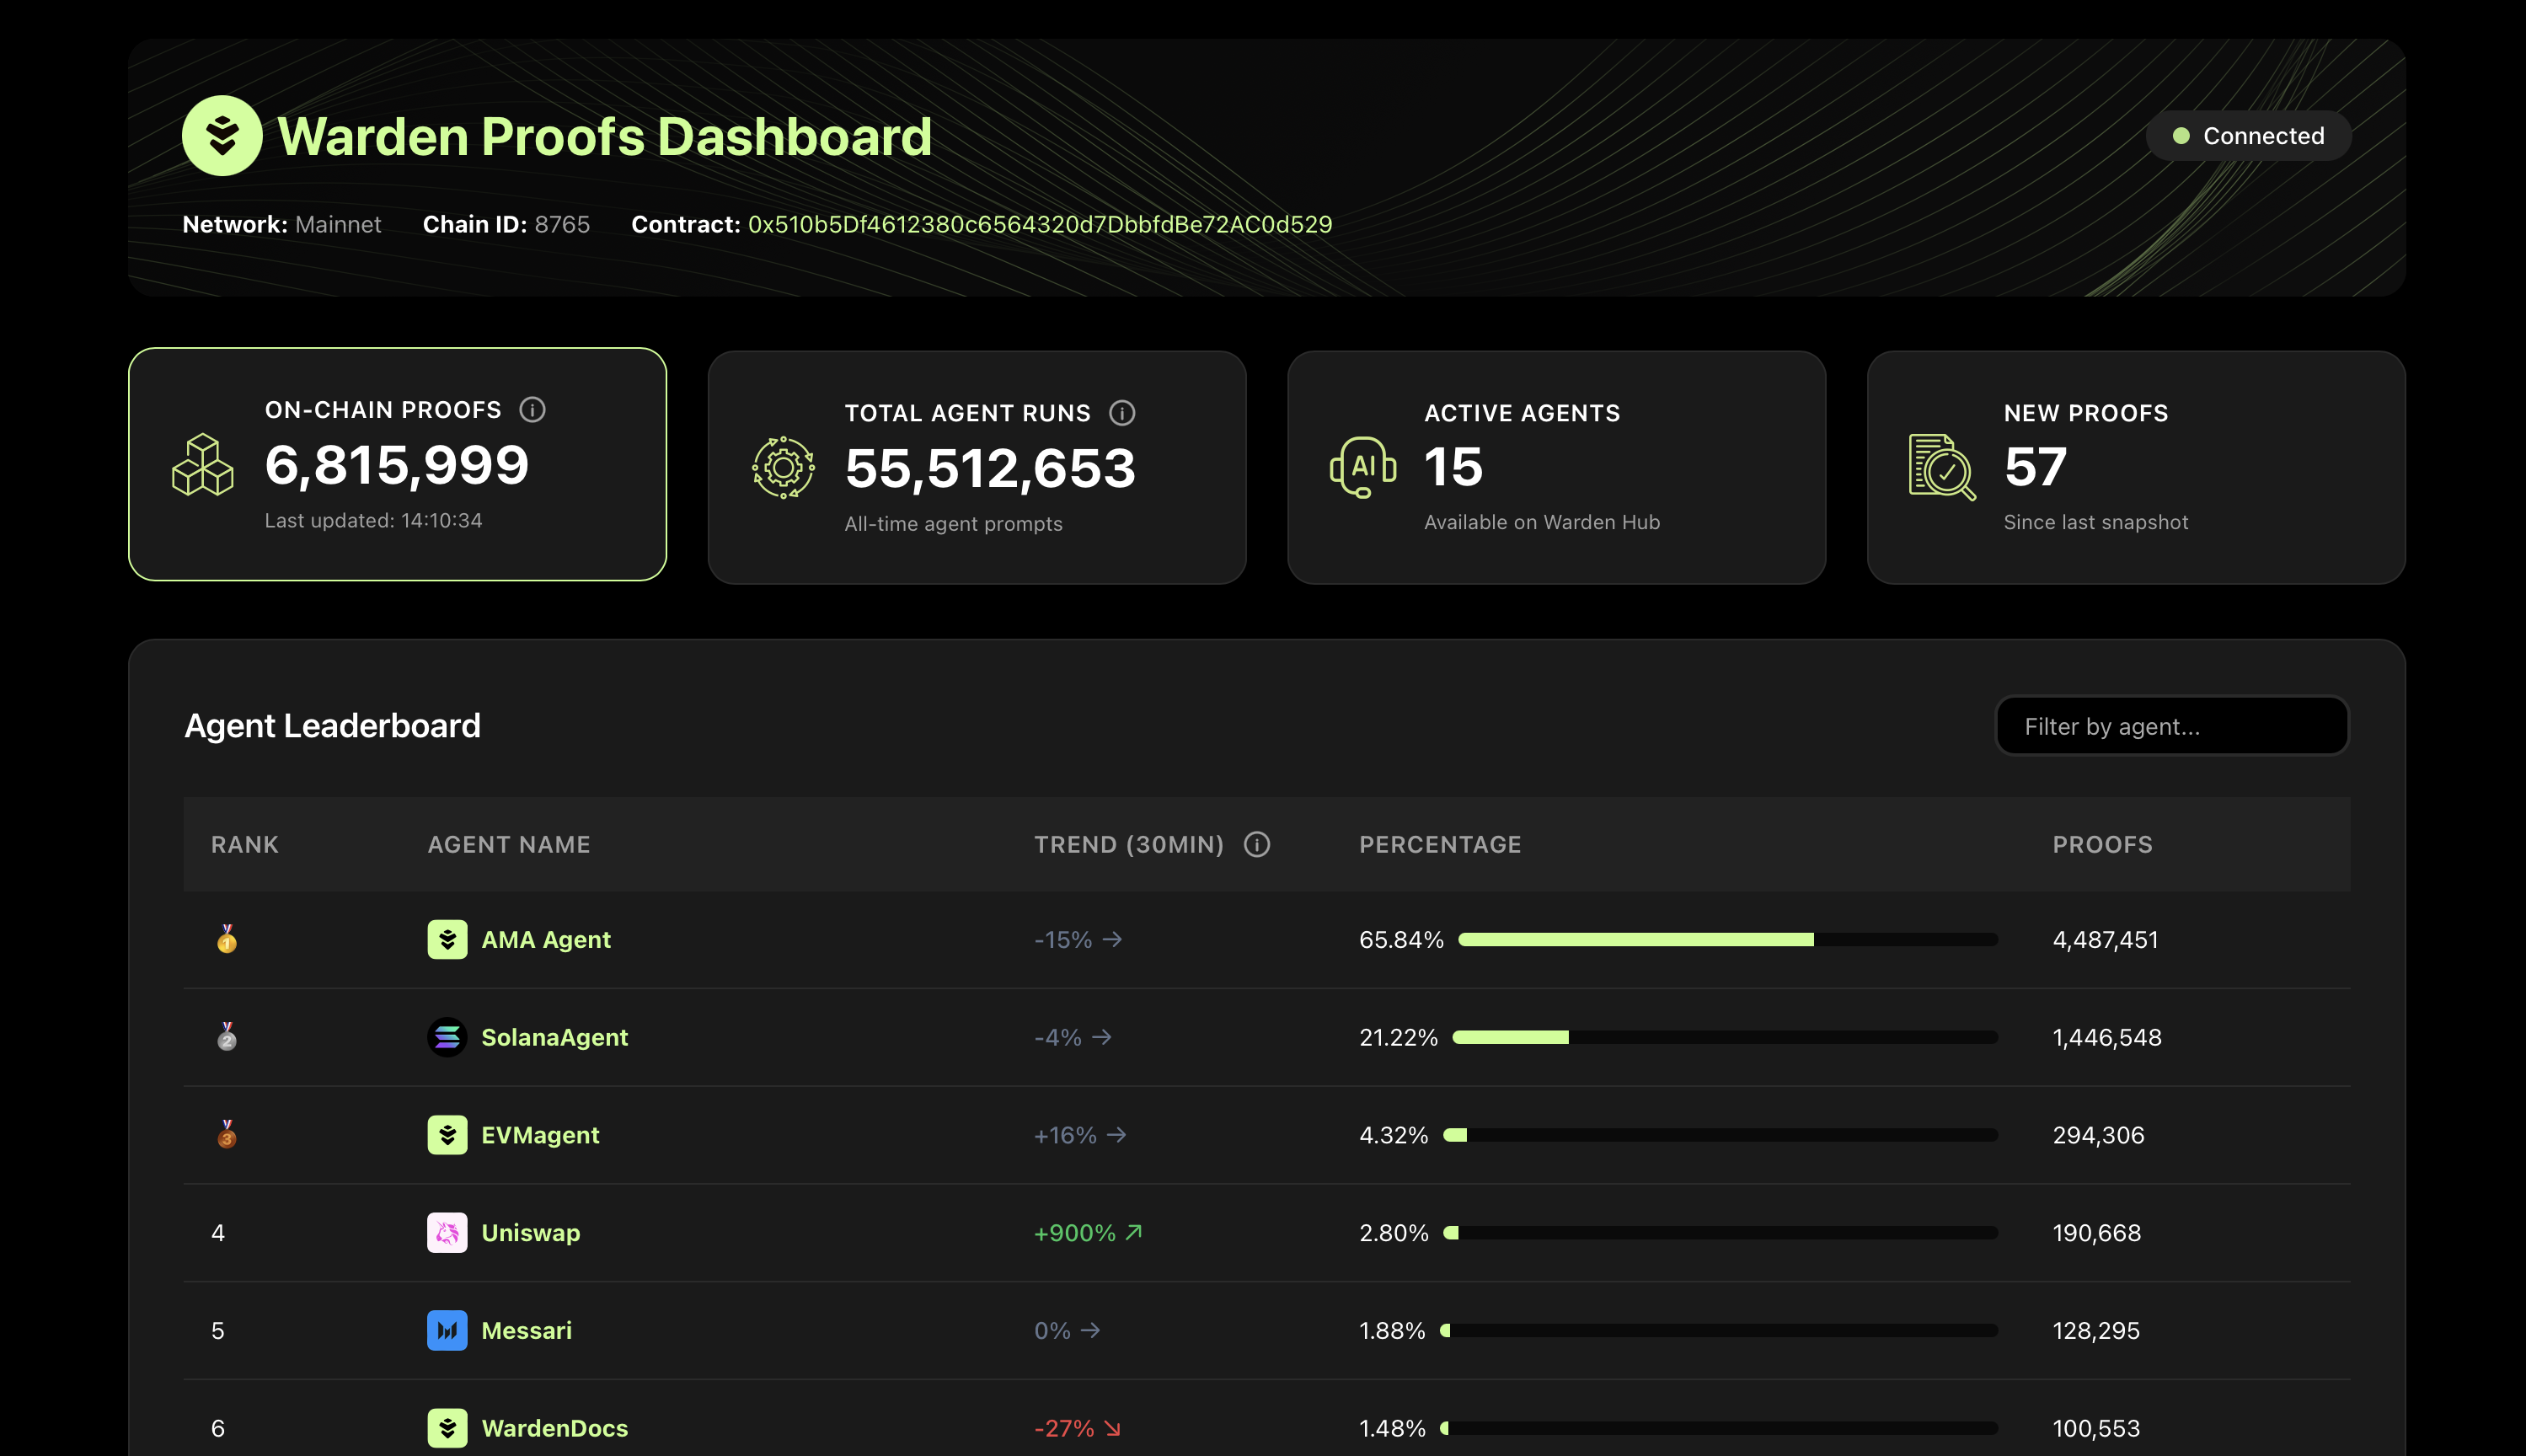Image resolution: width=2526 pixels, height=1456 pixels.
Task: Open the WardenDocs agent link
Action: coord(554,1428)
